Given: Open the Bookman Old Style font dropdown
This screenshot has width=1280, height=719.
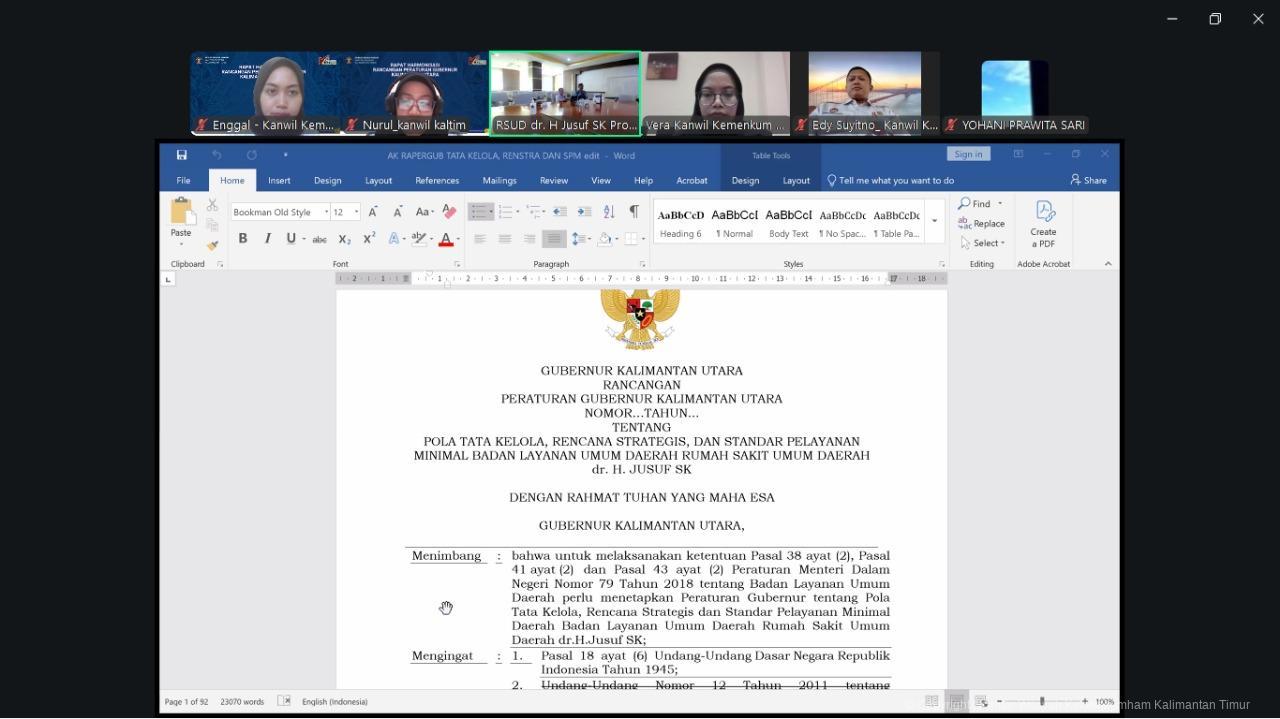Looking at the screenshot, I should pyautogui.click(x=326, y=212).
